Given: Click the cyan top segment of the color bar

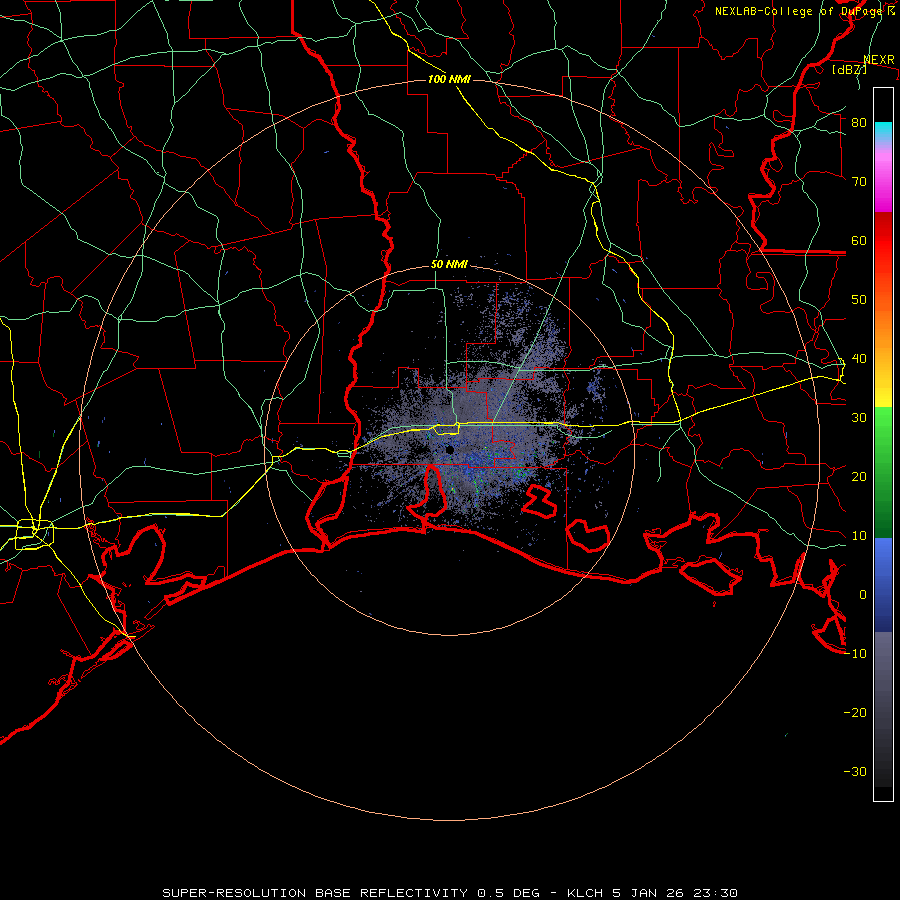Looking at the screenshot, I should click(x=883, y=132).
